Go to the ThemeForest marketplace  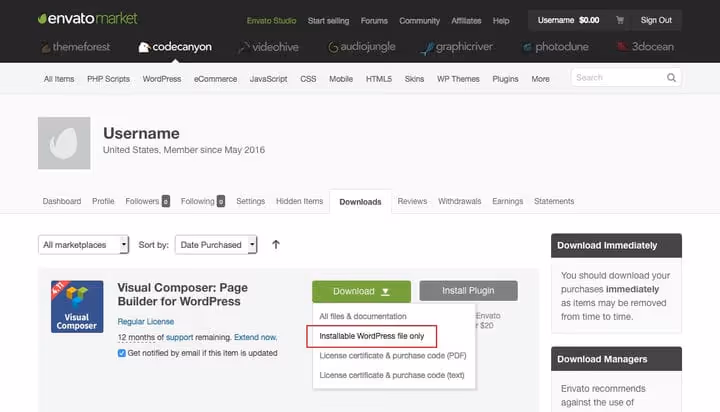tap(76, 47)
